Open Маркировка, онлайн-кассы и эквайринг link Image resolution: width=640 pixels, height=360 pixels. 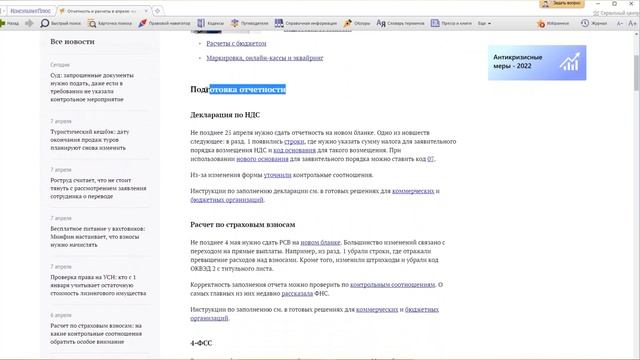(264, 58)
